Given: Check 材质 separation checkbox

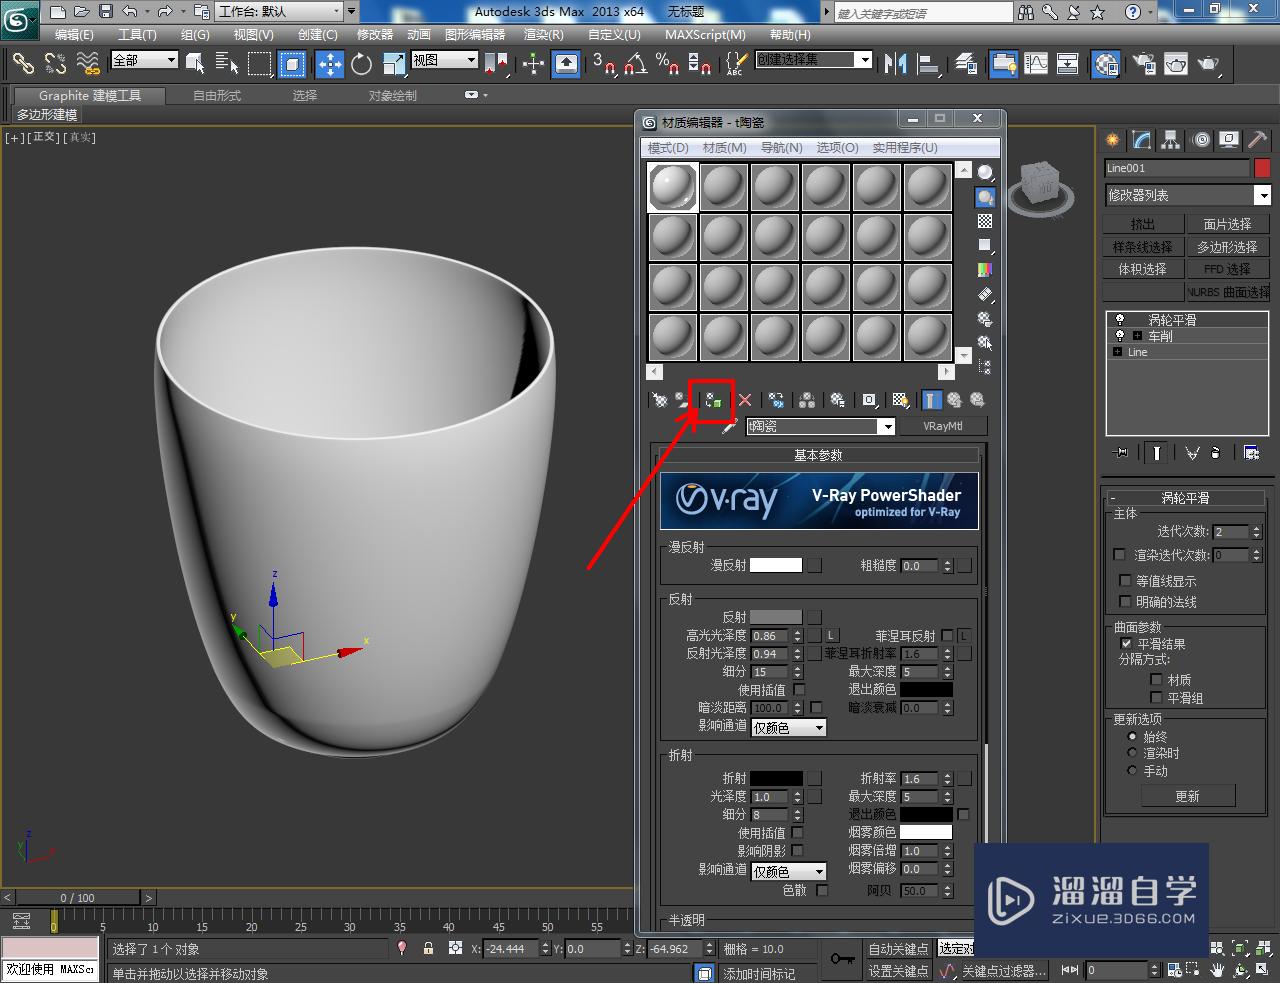Looking at the screenshot, I should tap(1157, 680).
